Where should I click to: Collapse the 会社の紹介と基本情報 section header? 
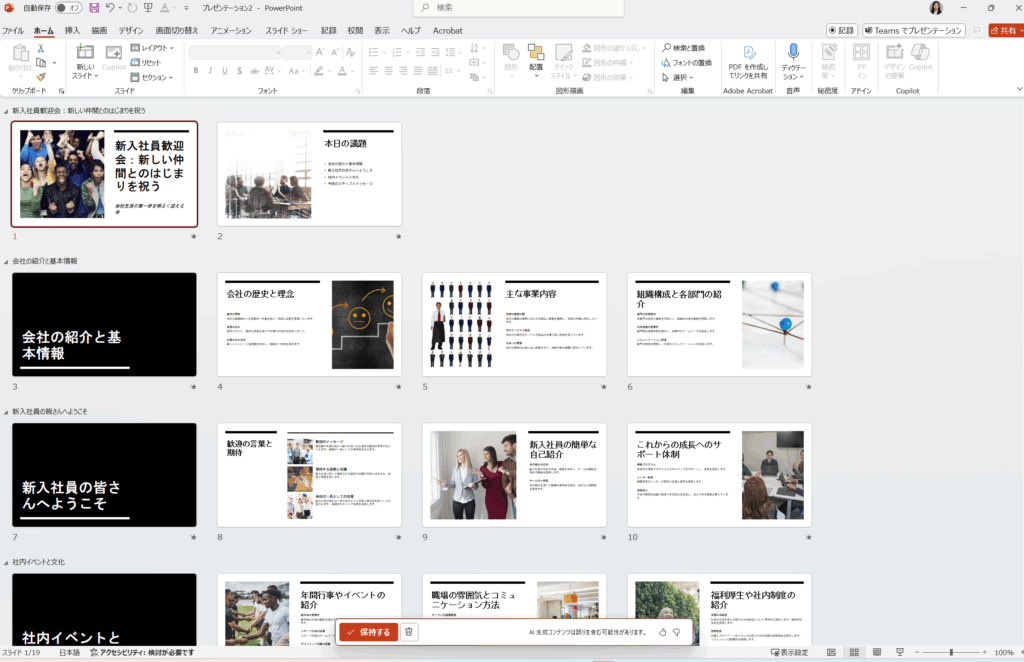[x=6, y=261]
